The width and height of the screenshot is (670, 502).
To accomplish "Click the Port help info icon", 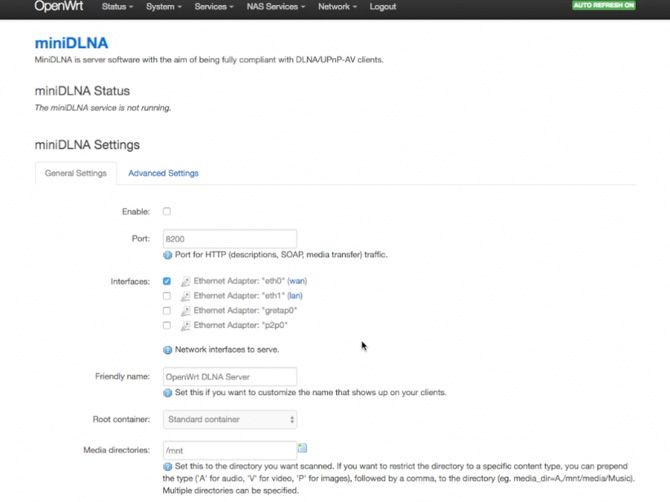I will [167, 255].
